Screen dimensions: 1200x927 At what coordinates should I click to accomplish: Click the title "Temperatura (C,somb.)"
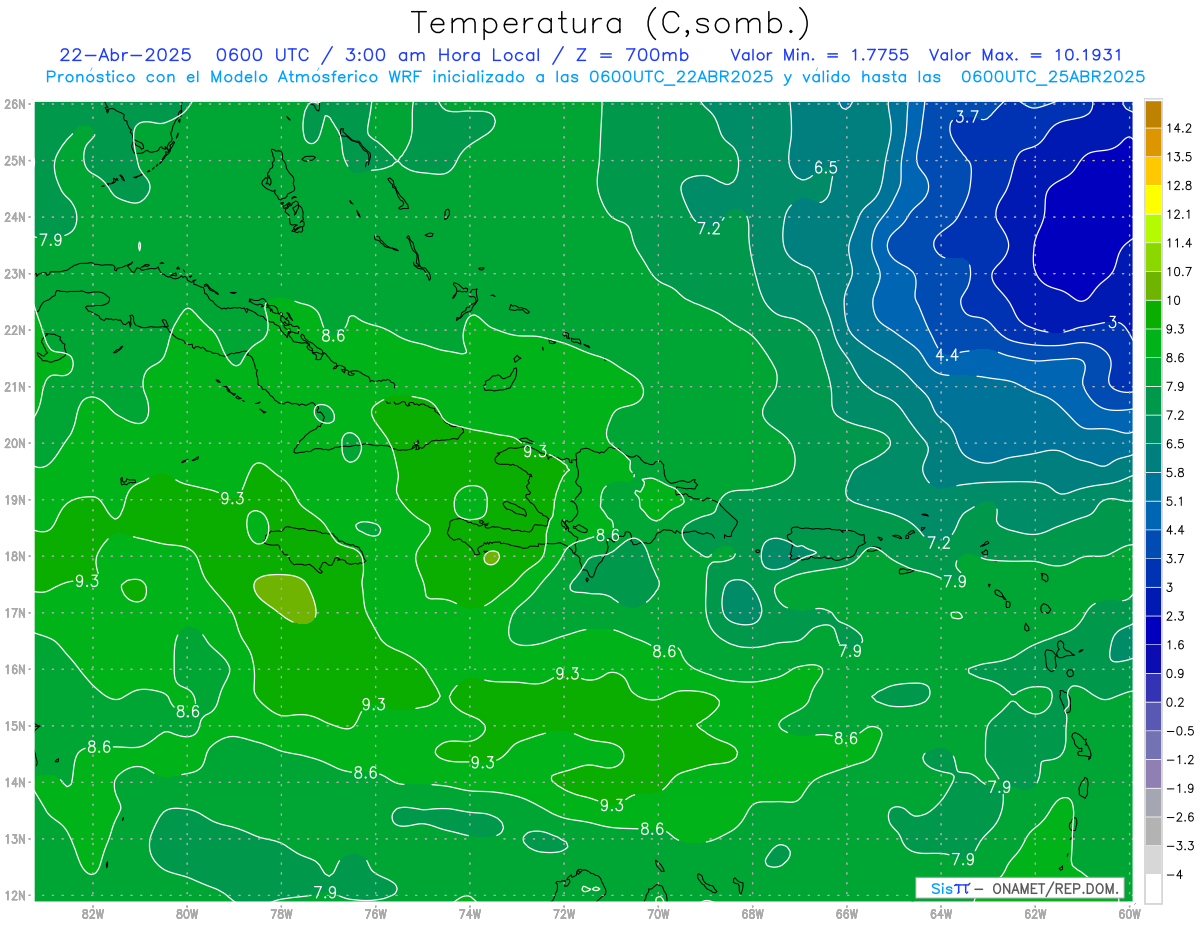[x=611, y=22]
